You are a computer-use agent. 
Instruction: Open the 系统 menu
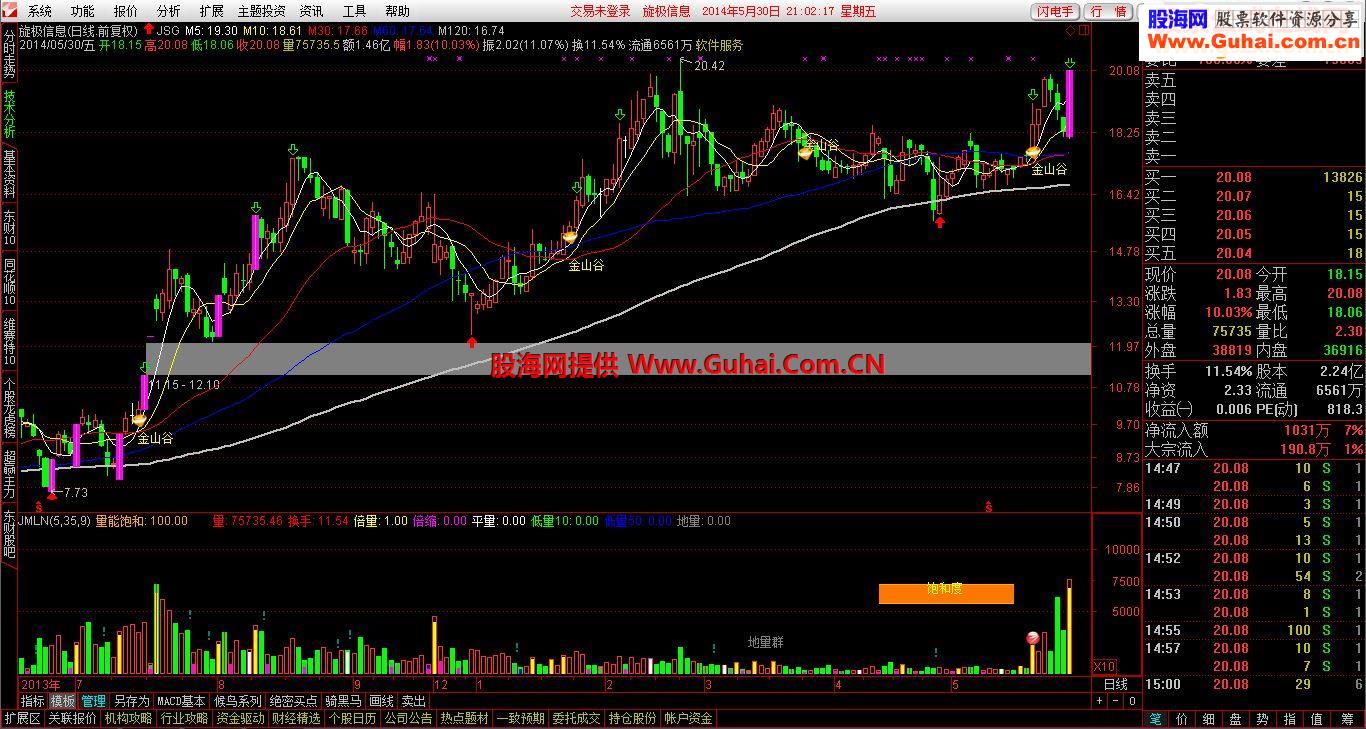pos(40,11)
